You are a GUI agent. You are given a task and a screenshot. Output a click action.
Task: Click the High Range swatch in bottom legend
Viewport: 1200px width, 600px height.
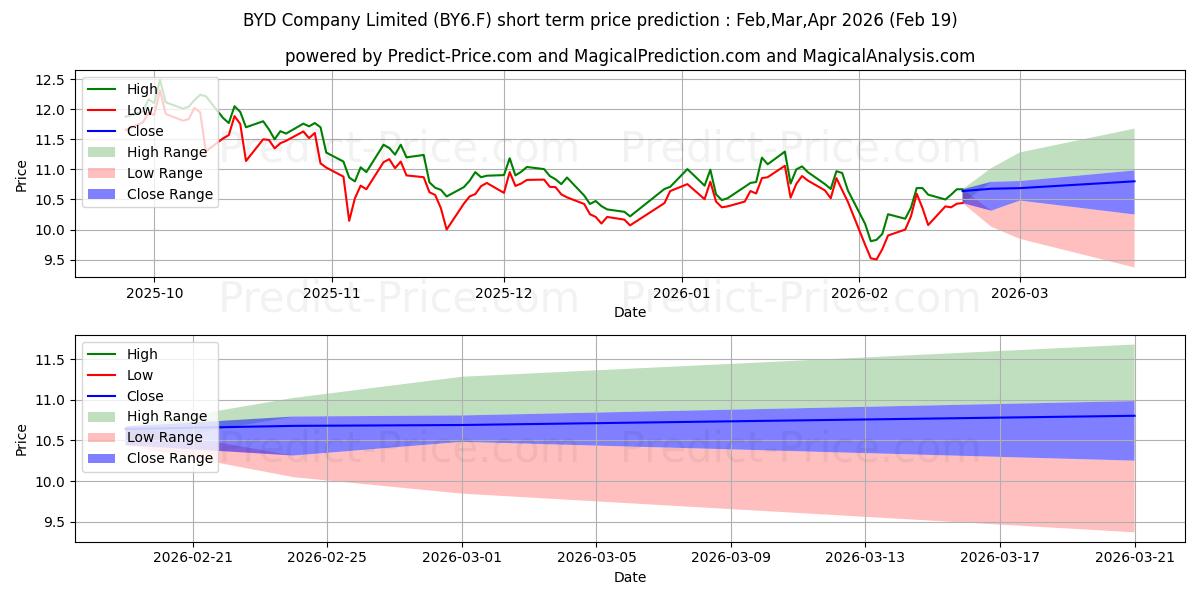(x=104, y=416)
